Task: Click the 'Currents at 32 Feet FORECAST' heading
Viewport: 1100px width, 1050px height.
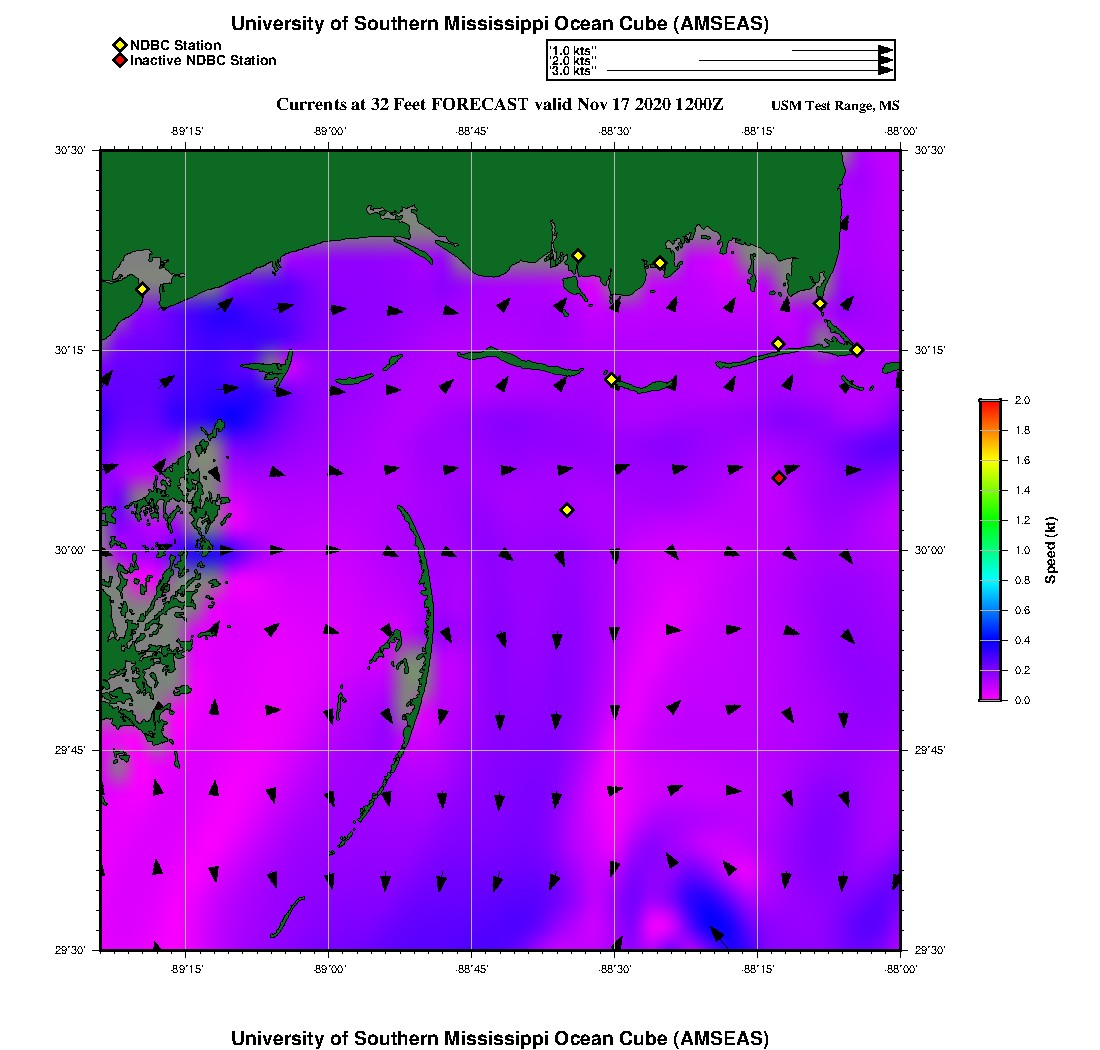Action: click(x=499, y=105)
